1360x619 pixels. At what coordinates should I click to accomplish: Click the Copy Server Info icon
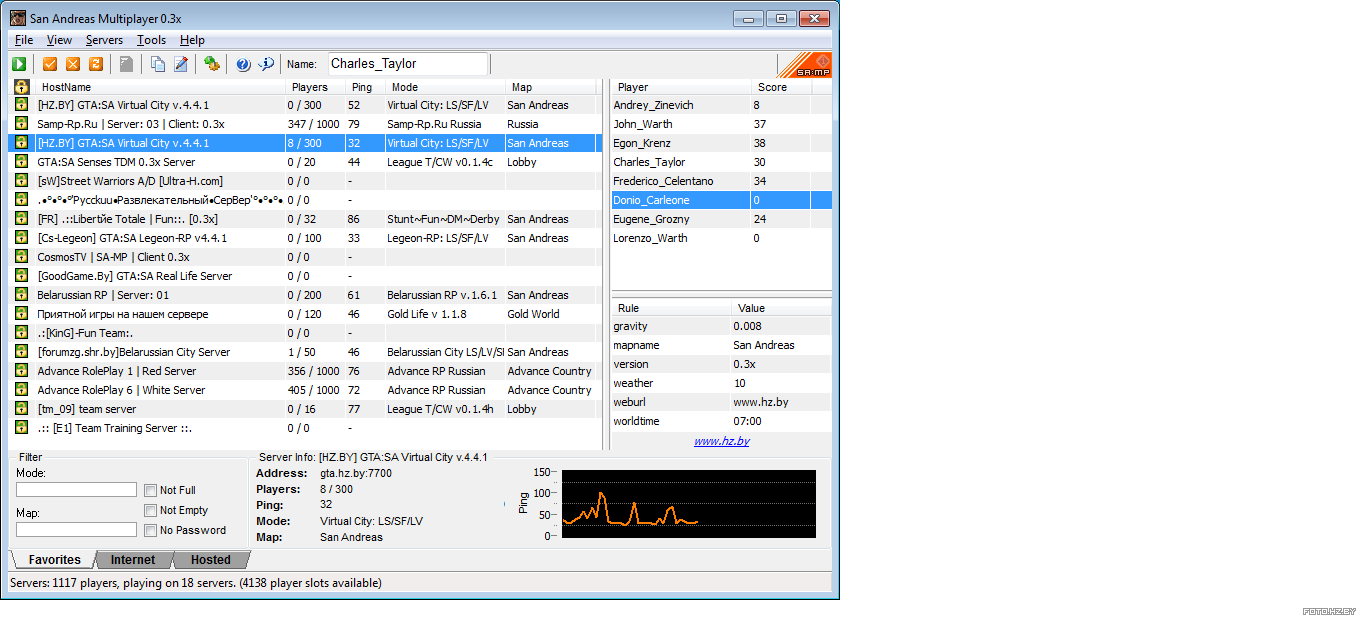158,64
